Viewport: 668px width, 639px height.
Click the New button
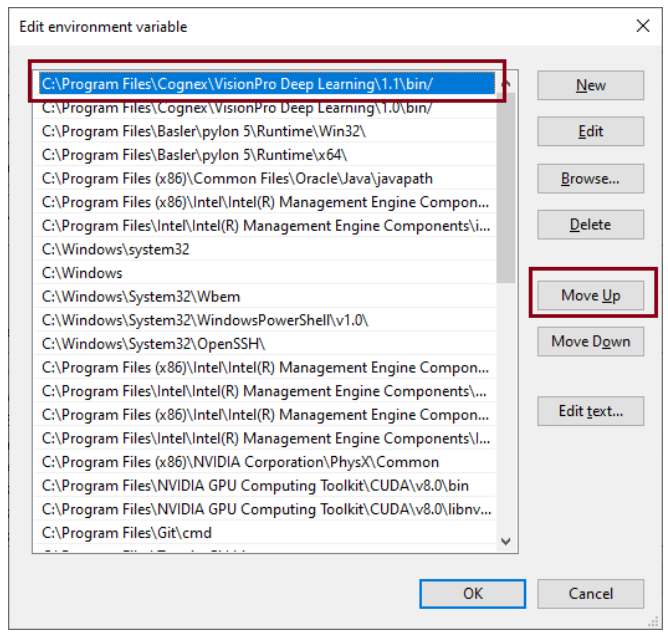(x=590, y=85)
